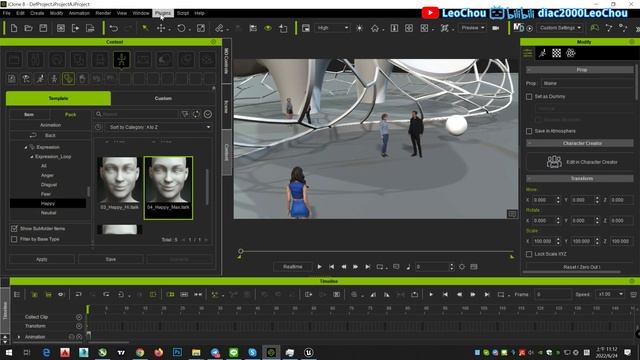Open the timeline track list icon
Screen dimensions: 640x360
coord(17,294)
